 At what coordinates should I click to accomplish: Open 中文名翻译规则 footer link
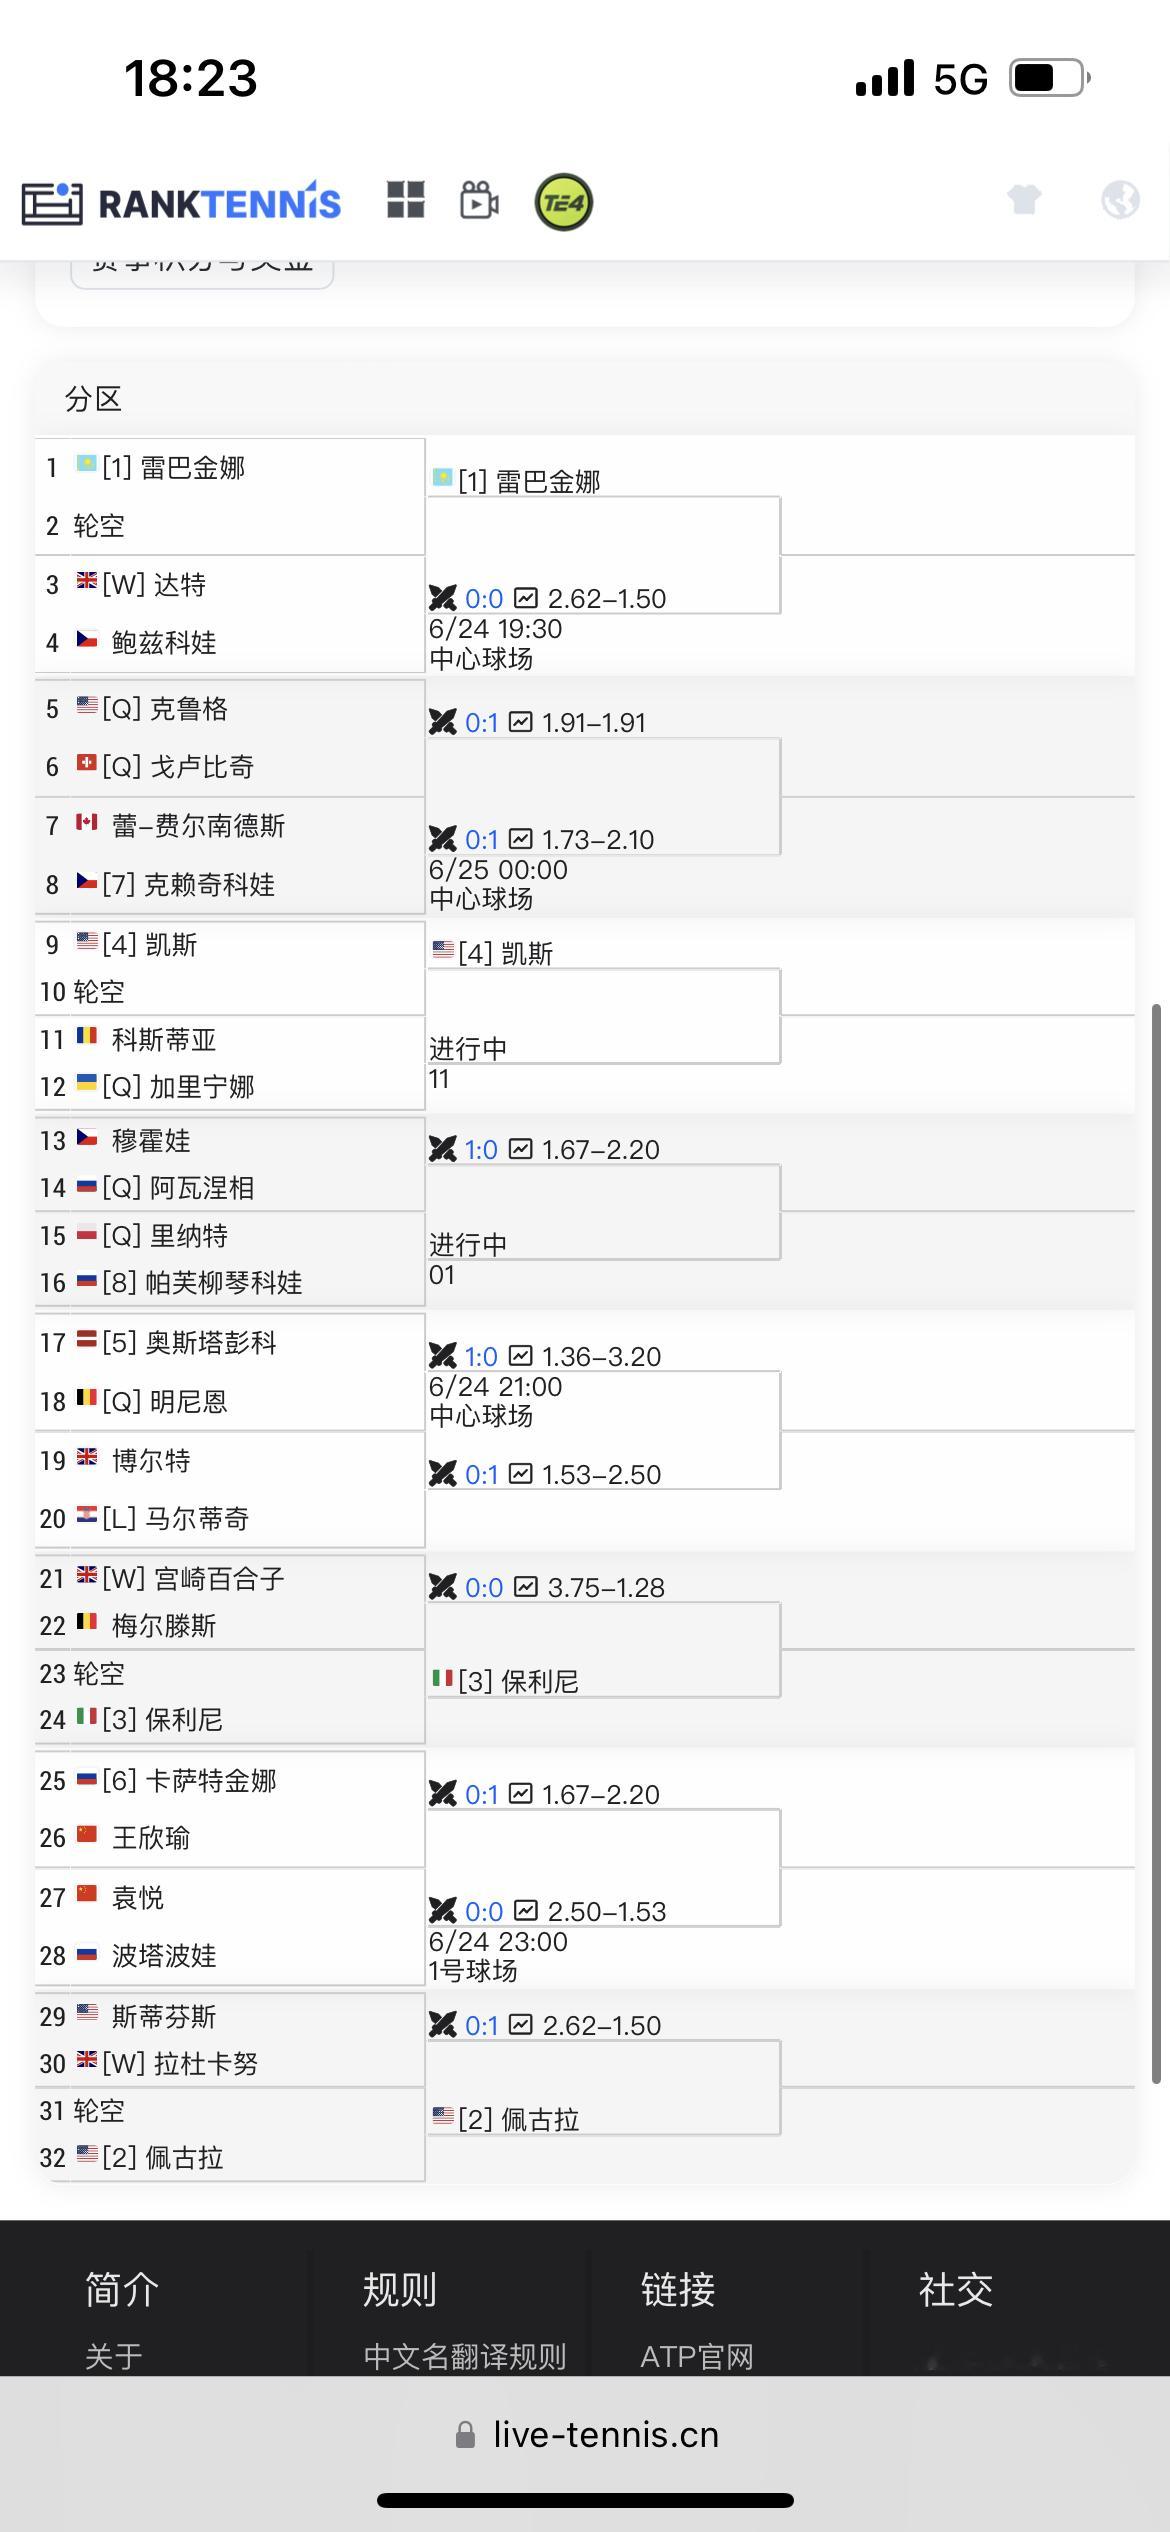(x=465, y=2357)
